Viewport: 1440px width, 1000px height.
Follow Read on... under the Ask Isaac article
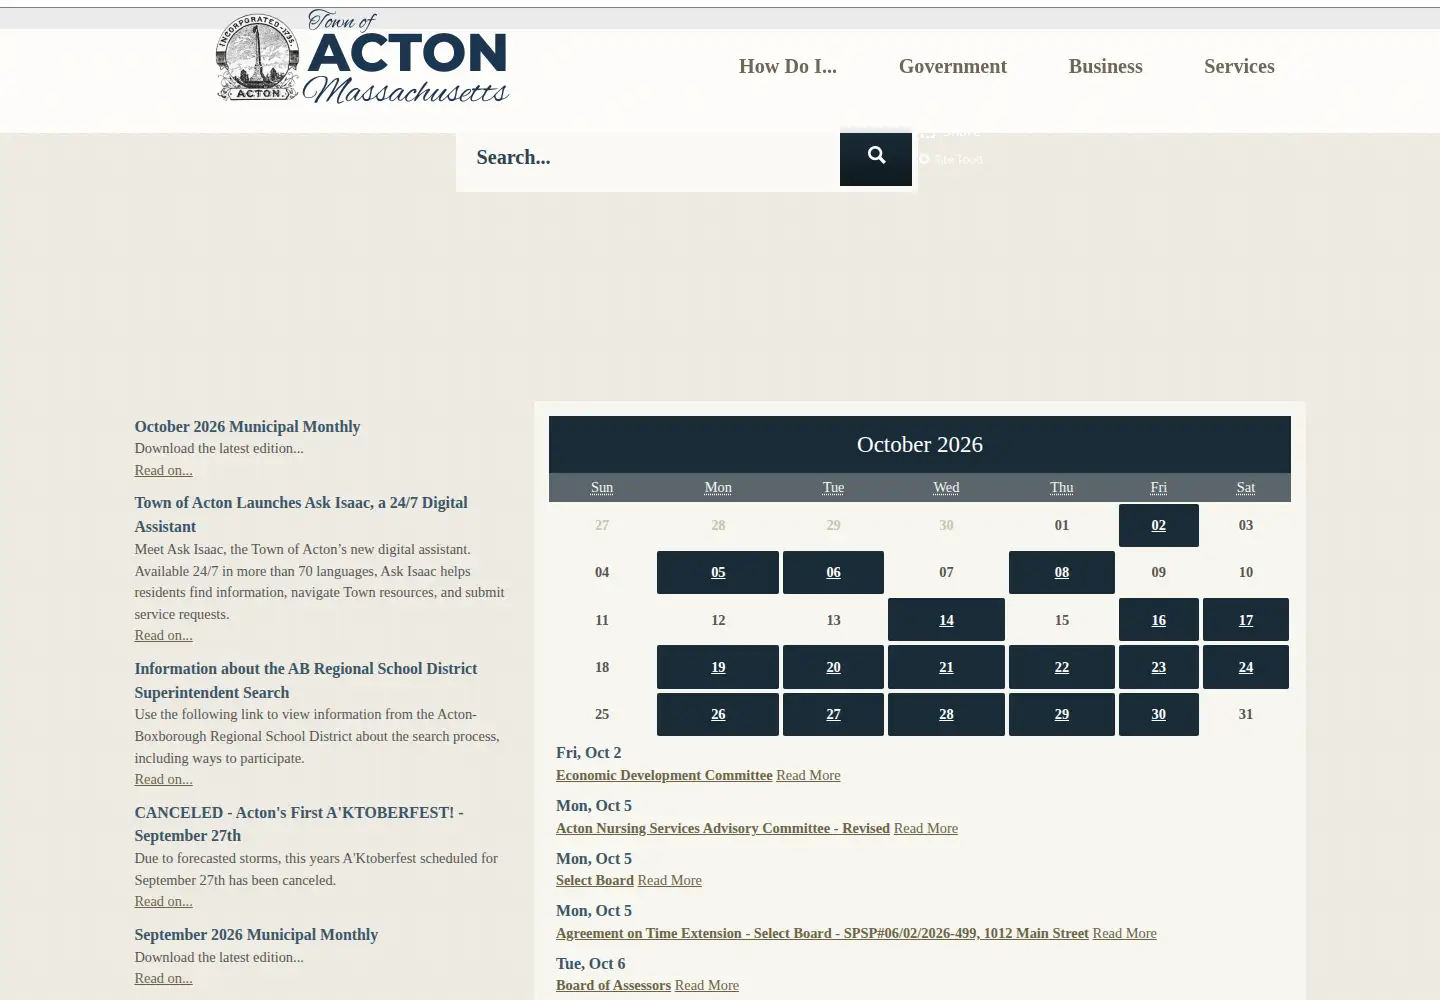tap(164, 635)
